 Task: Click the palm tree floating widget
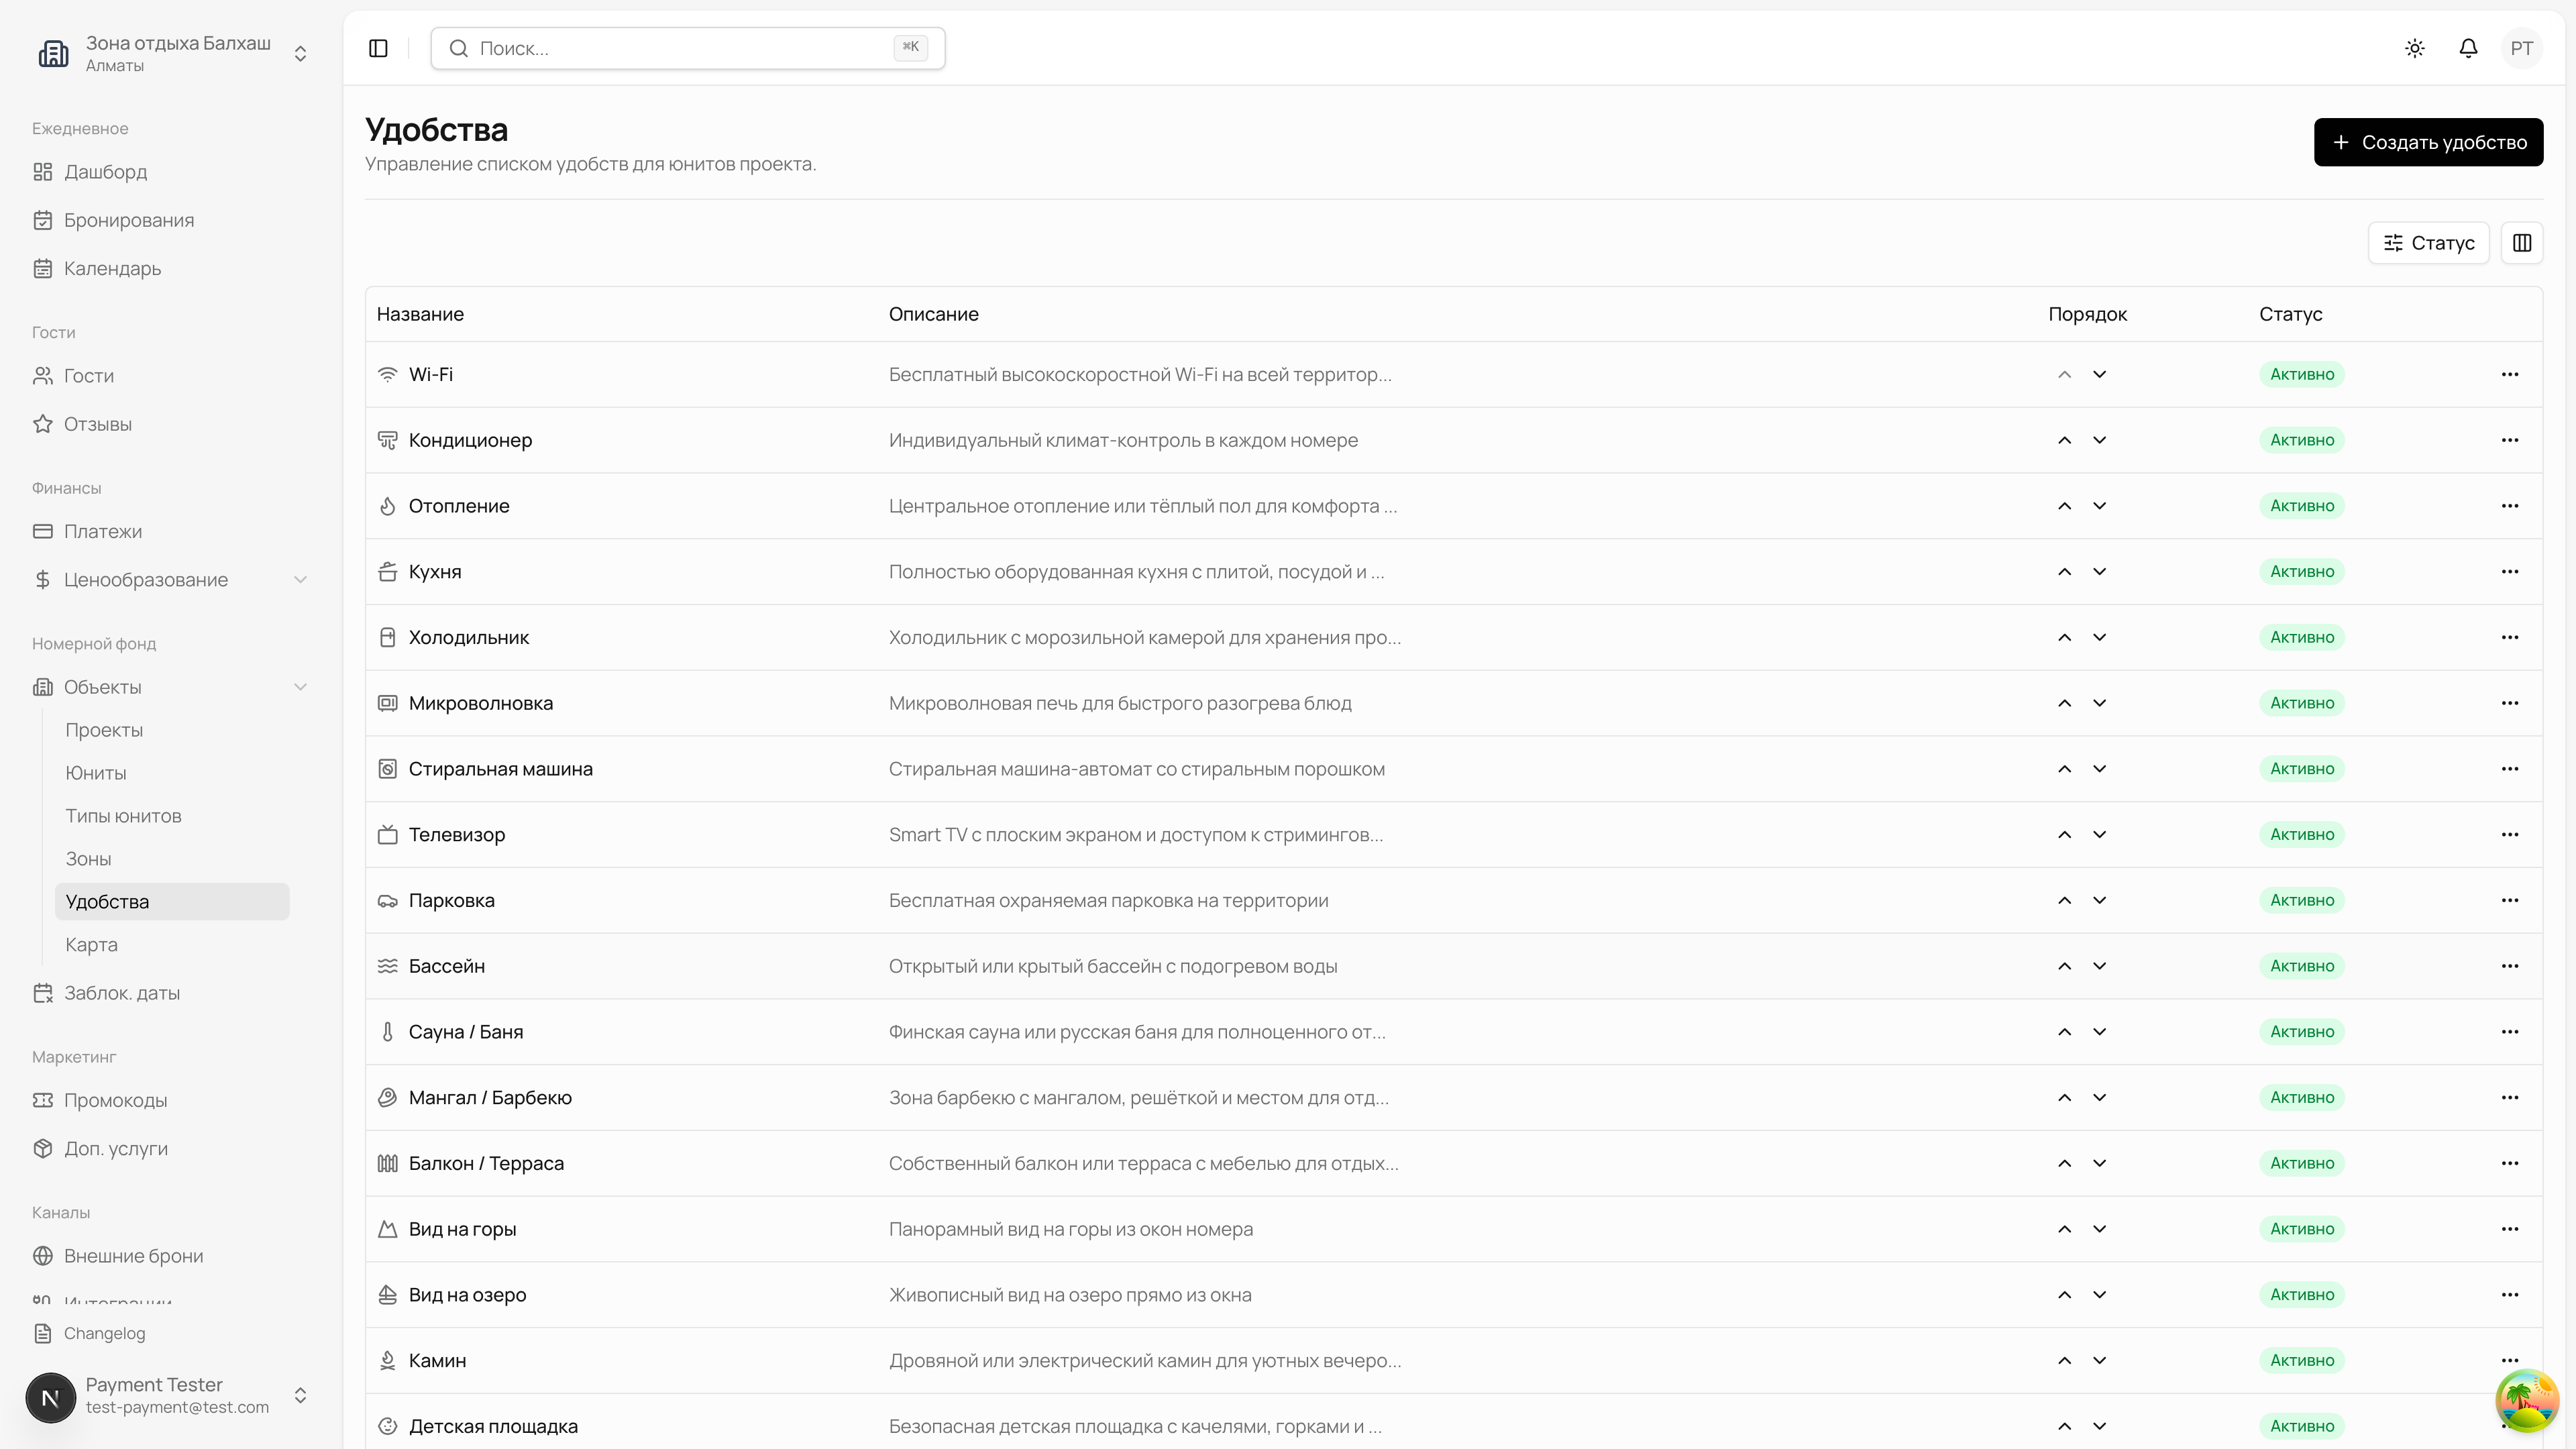2526,1400
